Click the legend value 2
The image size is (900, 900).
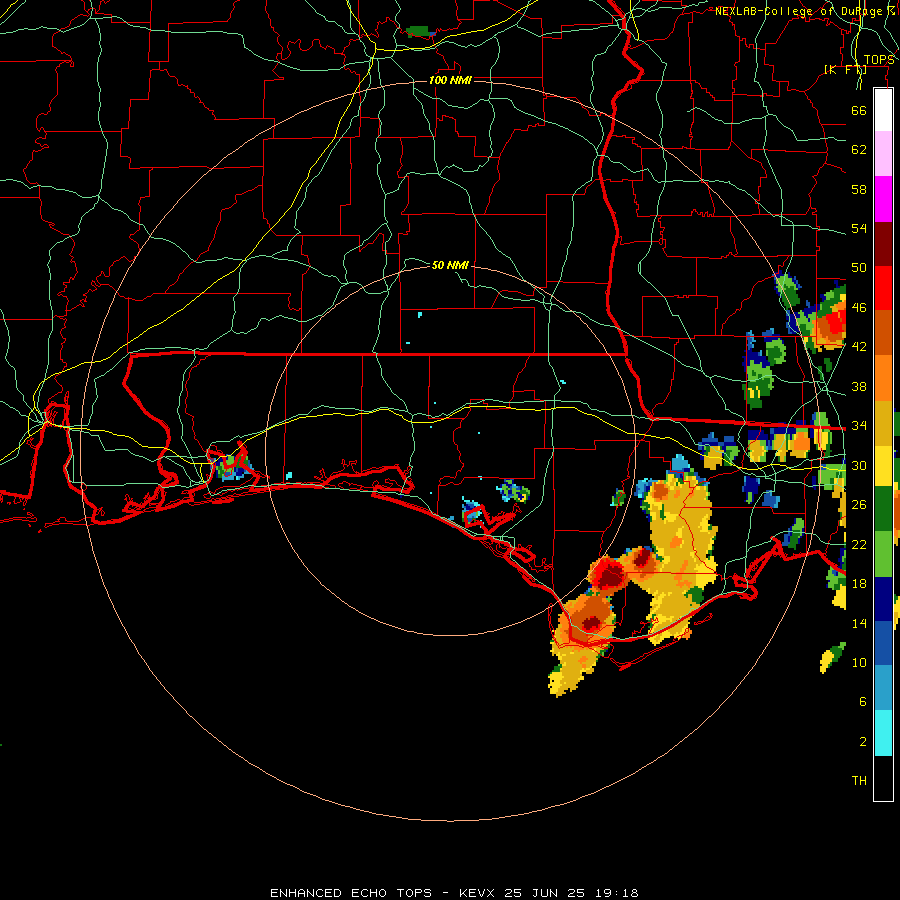[863, 742]
